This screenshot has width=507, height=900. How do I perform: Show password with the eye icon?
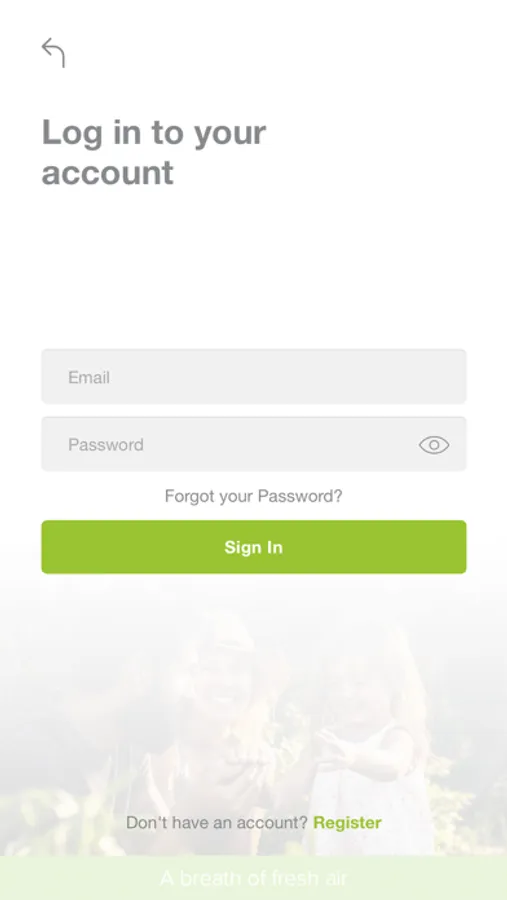tap(434, 445)
